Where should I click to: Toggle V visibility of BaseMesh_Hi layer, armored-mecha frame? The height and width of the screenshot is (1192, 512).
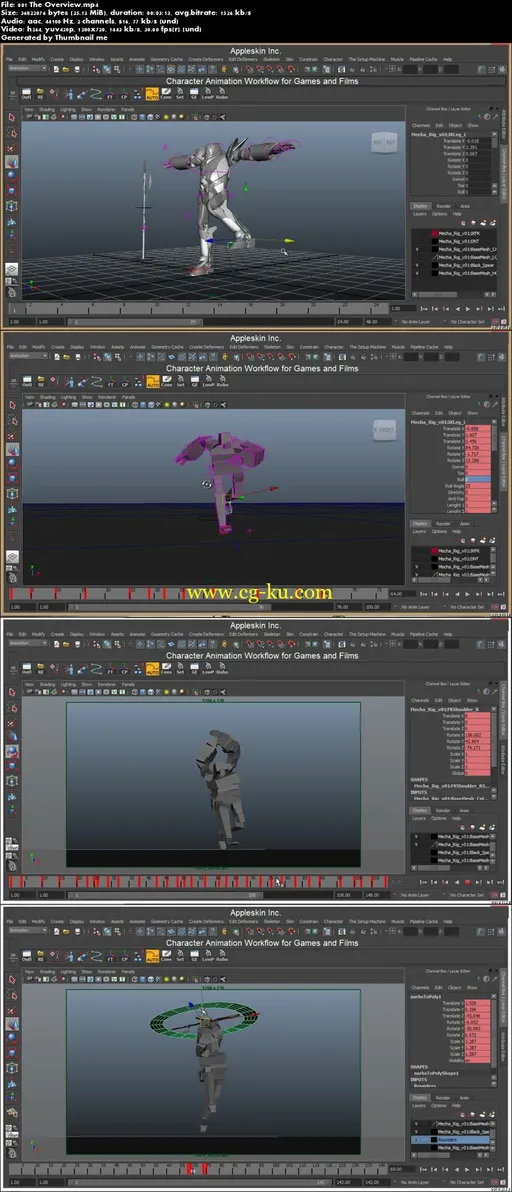pos(416,272)
